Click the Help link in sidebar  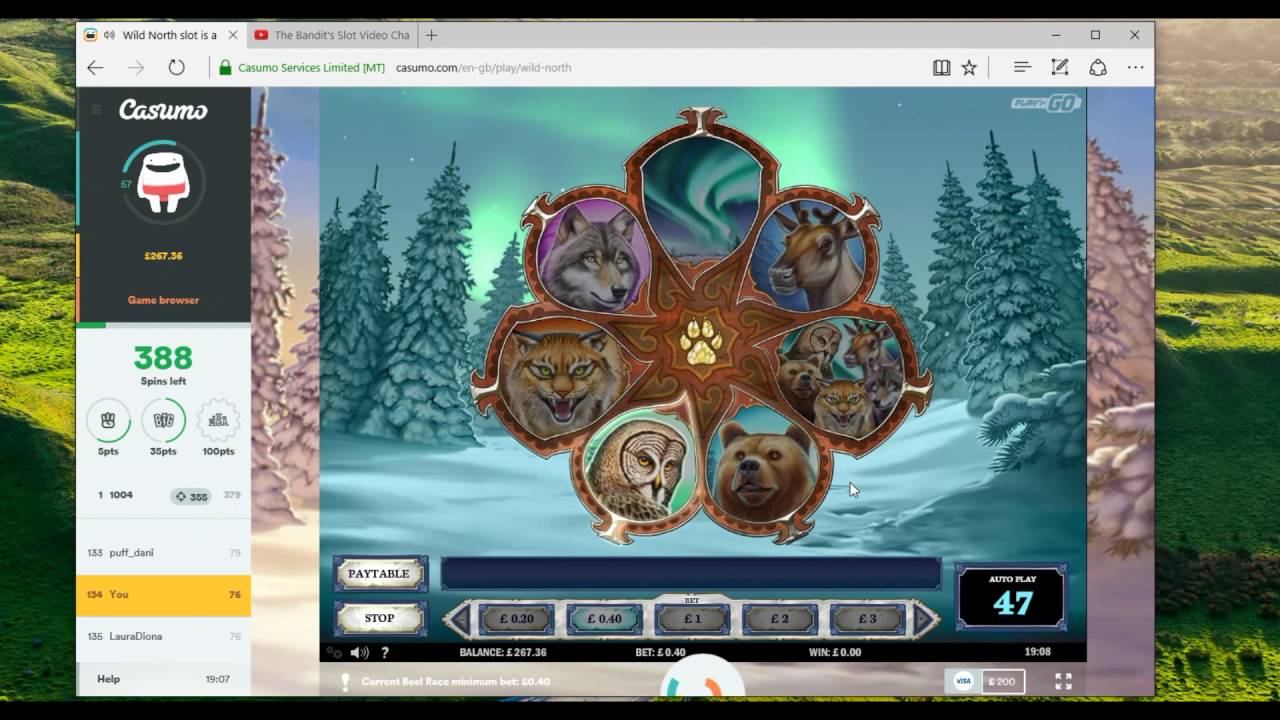[x=108, y=679]
